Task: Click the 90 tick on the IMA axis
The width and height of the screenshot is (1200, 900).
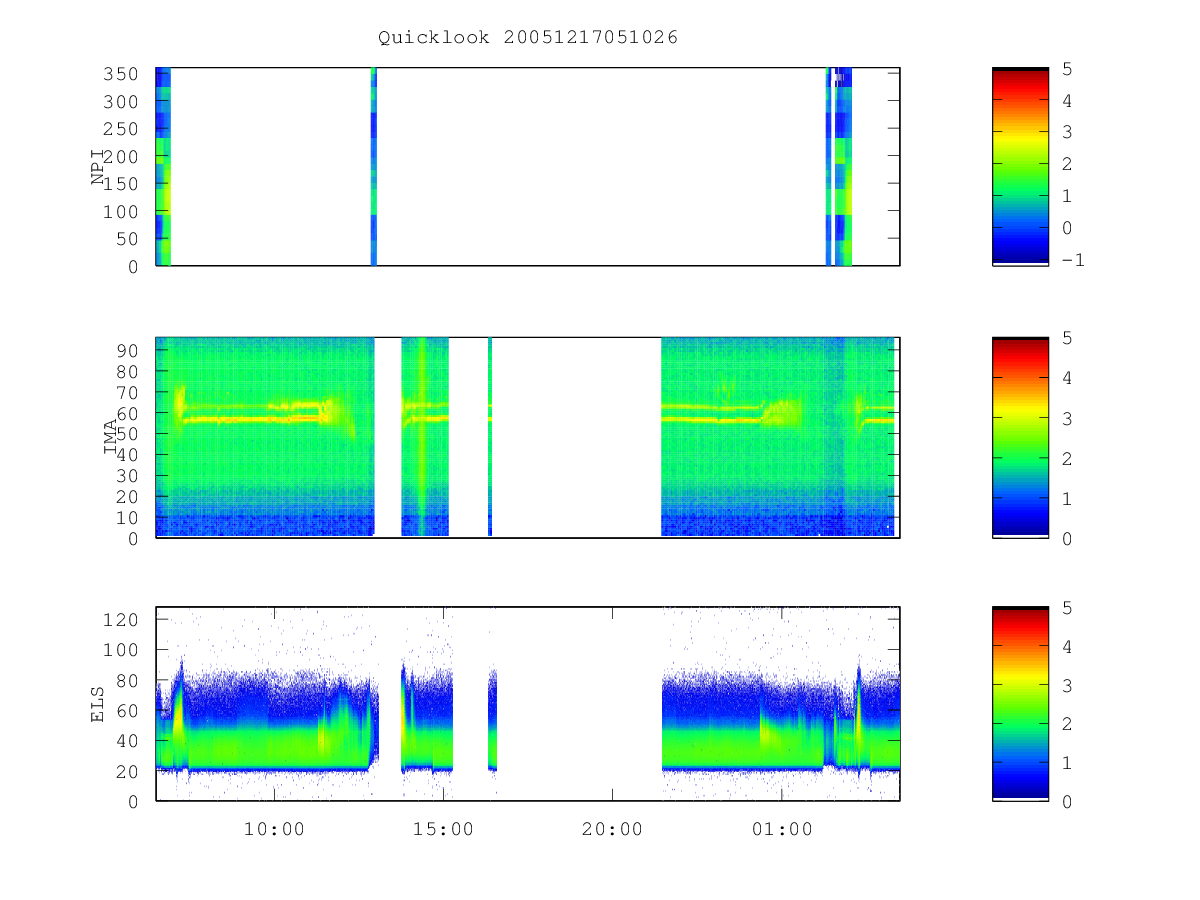Action: (128, 350)
